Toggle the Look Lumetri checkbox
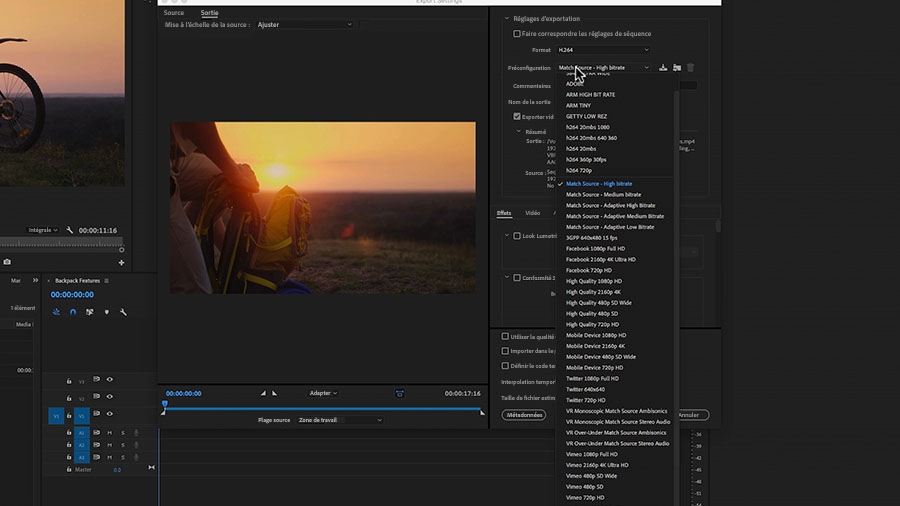Image resolution: width=900 pixels, height=506 pixels. tap(517, 236)
